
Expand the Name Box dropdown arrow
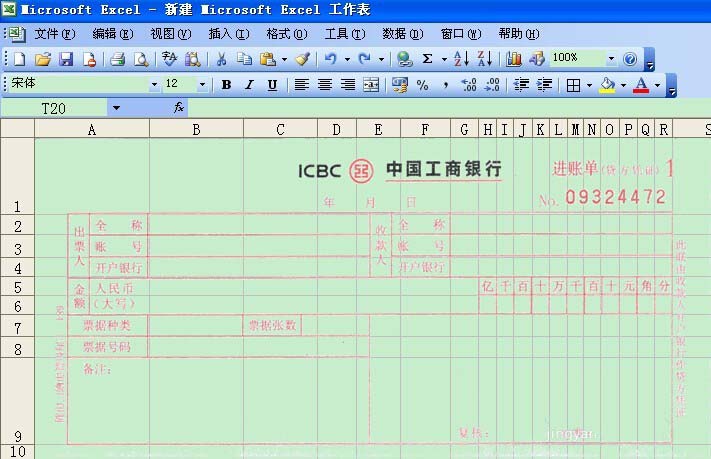(x=117, y=108)
